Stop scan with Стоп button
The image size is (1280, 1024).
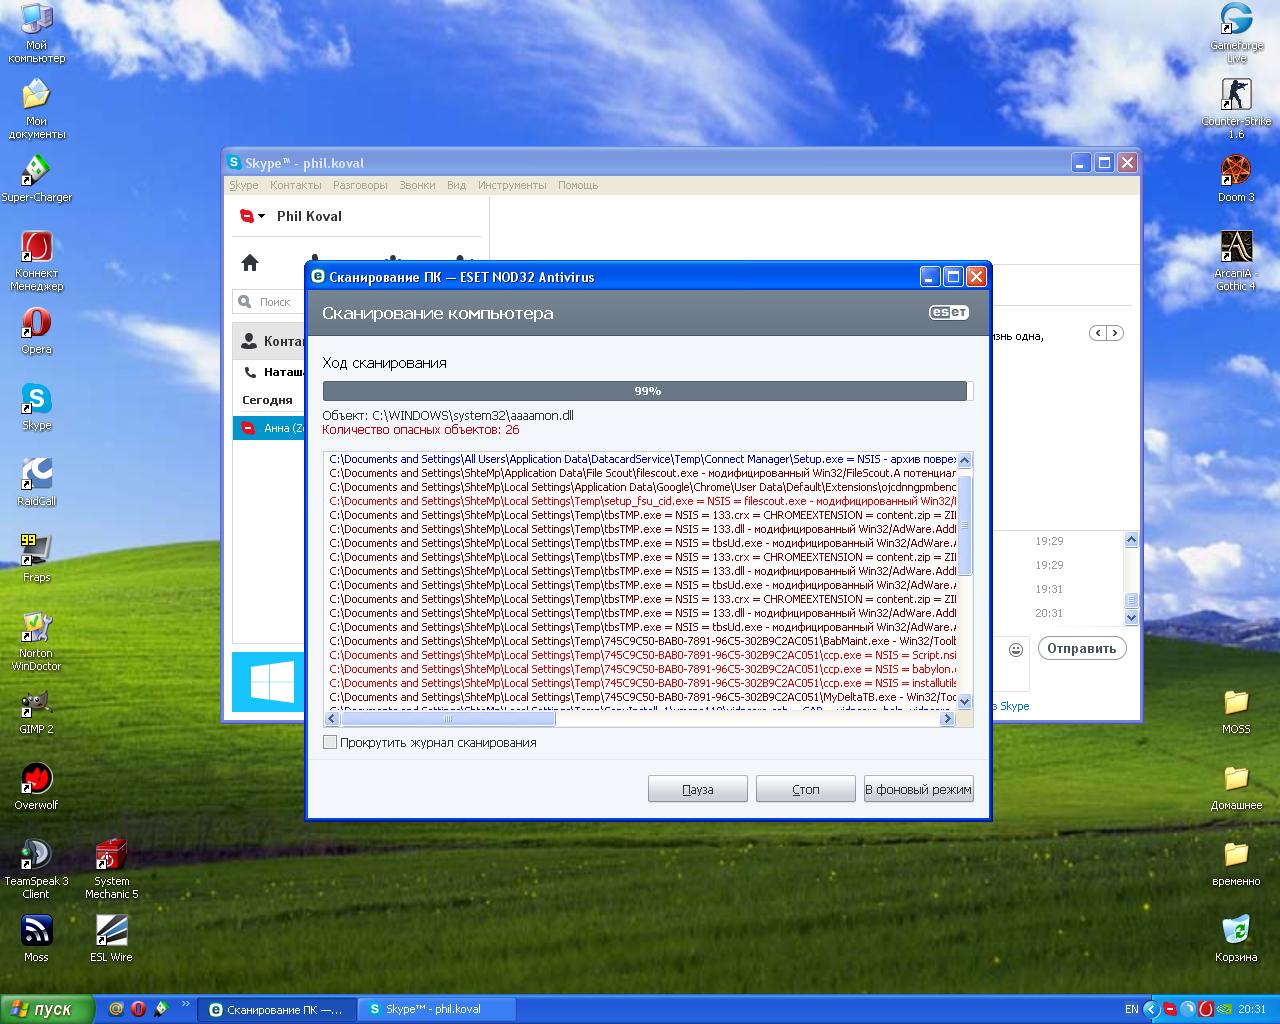(806, 789)
